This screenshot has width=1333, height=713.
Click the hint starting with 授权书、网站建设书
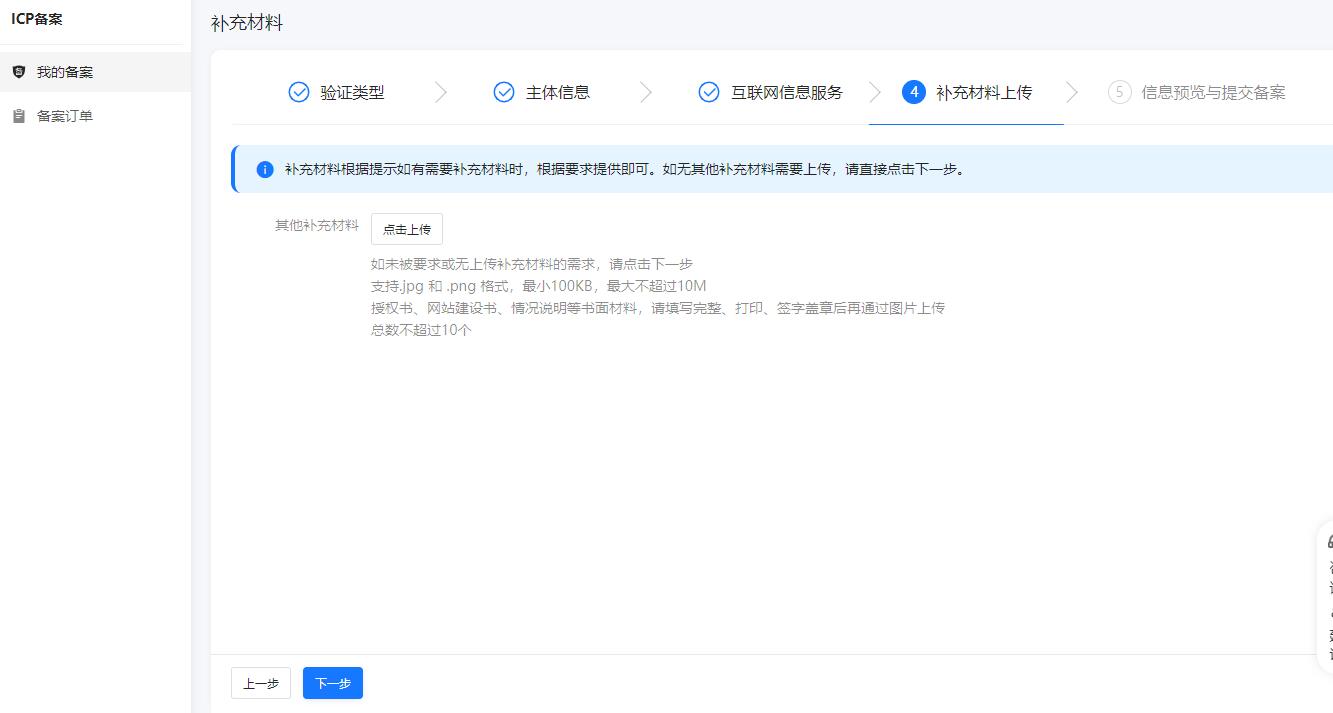tap(658, 308)
